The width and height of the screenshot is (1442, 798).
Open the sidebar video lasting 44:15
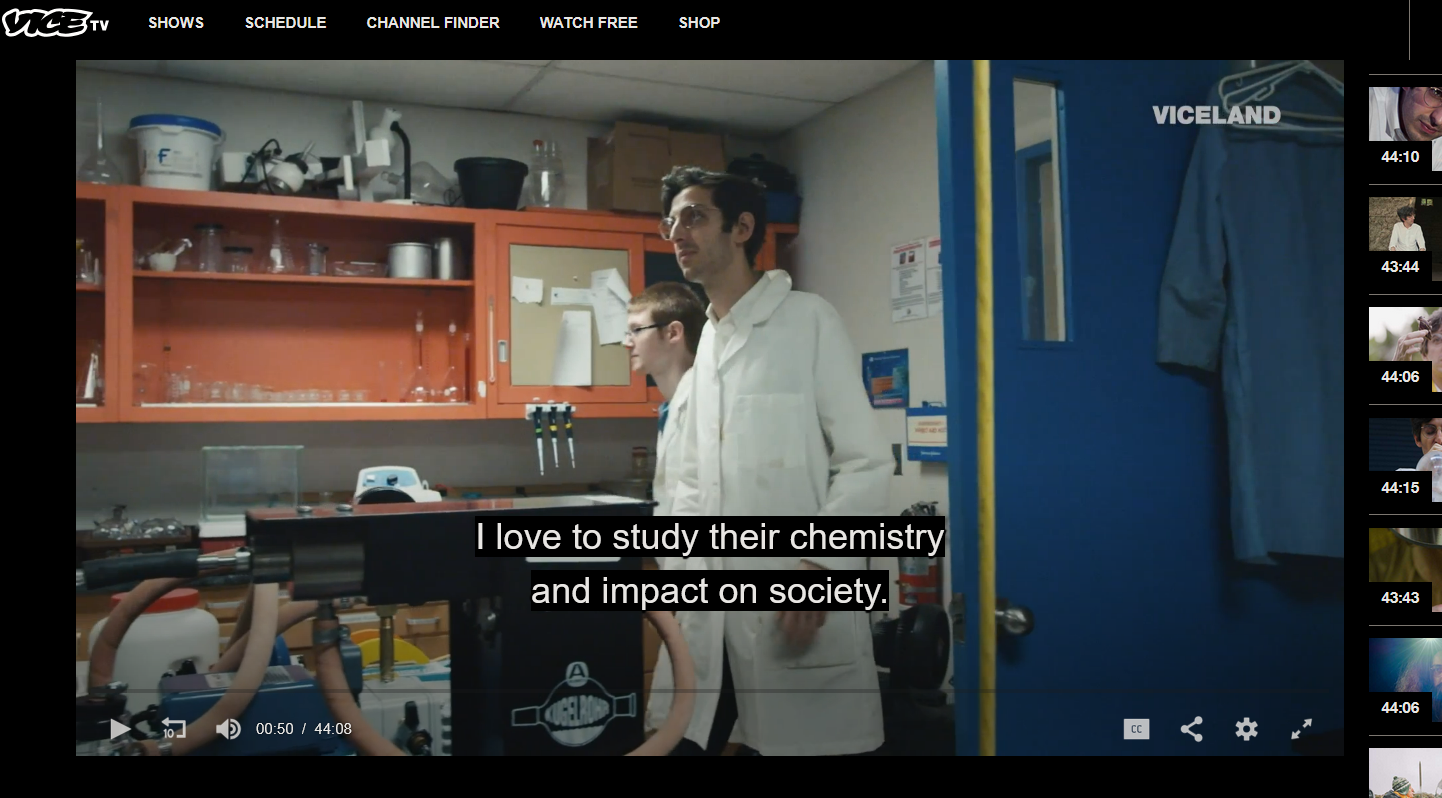pos(1405,460)
